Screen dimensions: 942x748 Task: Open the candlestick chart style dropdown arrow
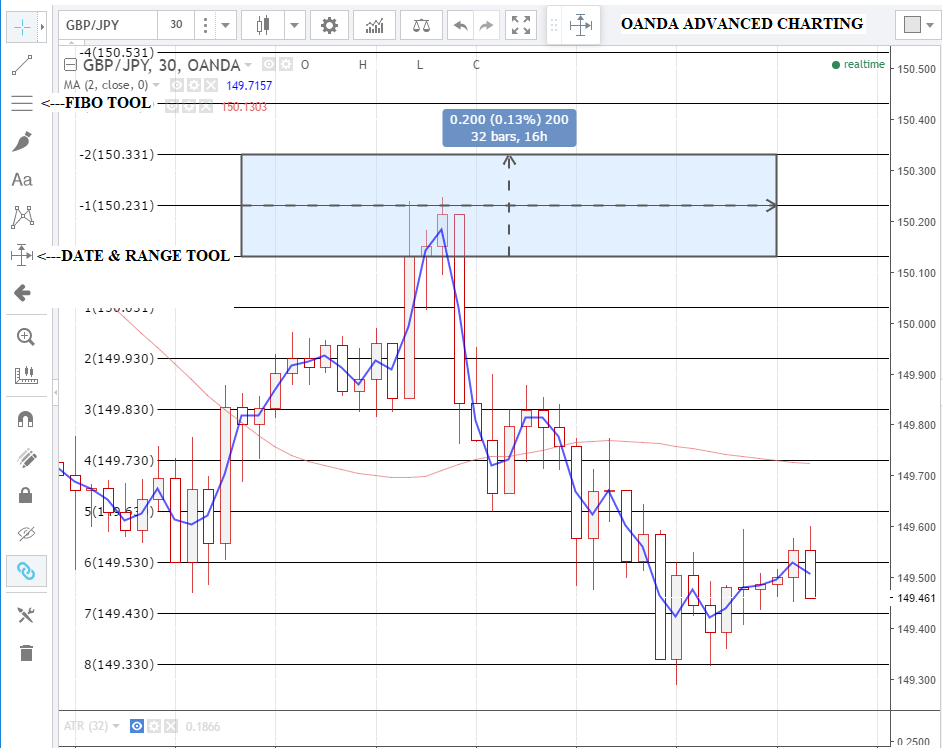pos(295,25)
